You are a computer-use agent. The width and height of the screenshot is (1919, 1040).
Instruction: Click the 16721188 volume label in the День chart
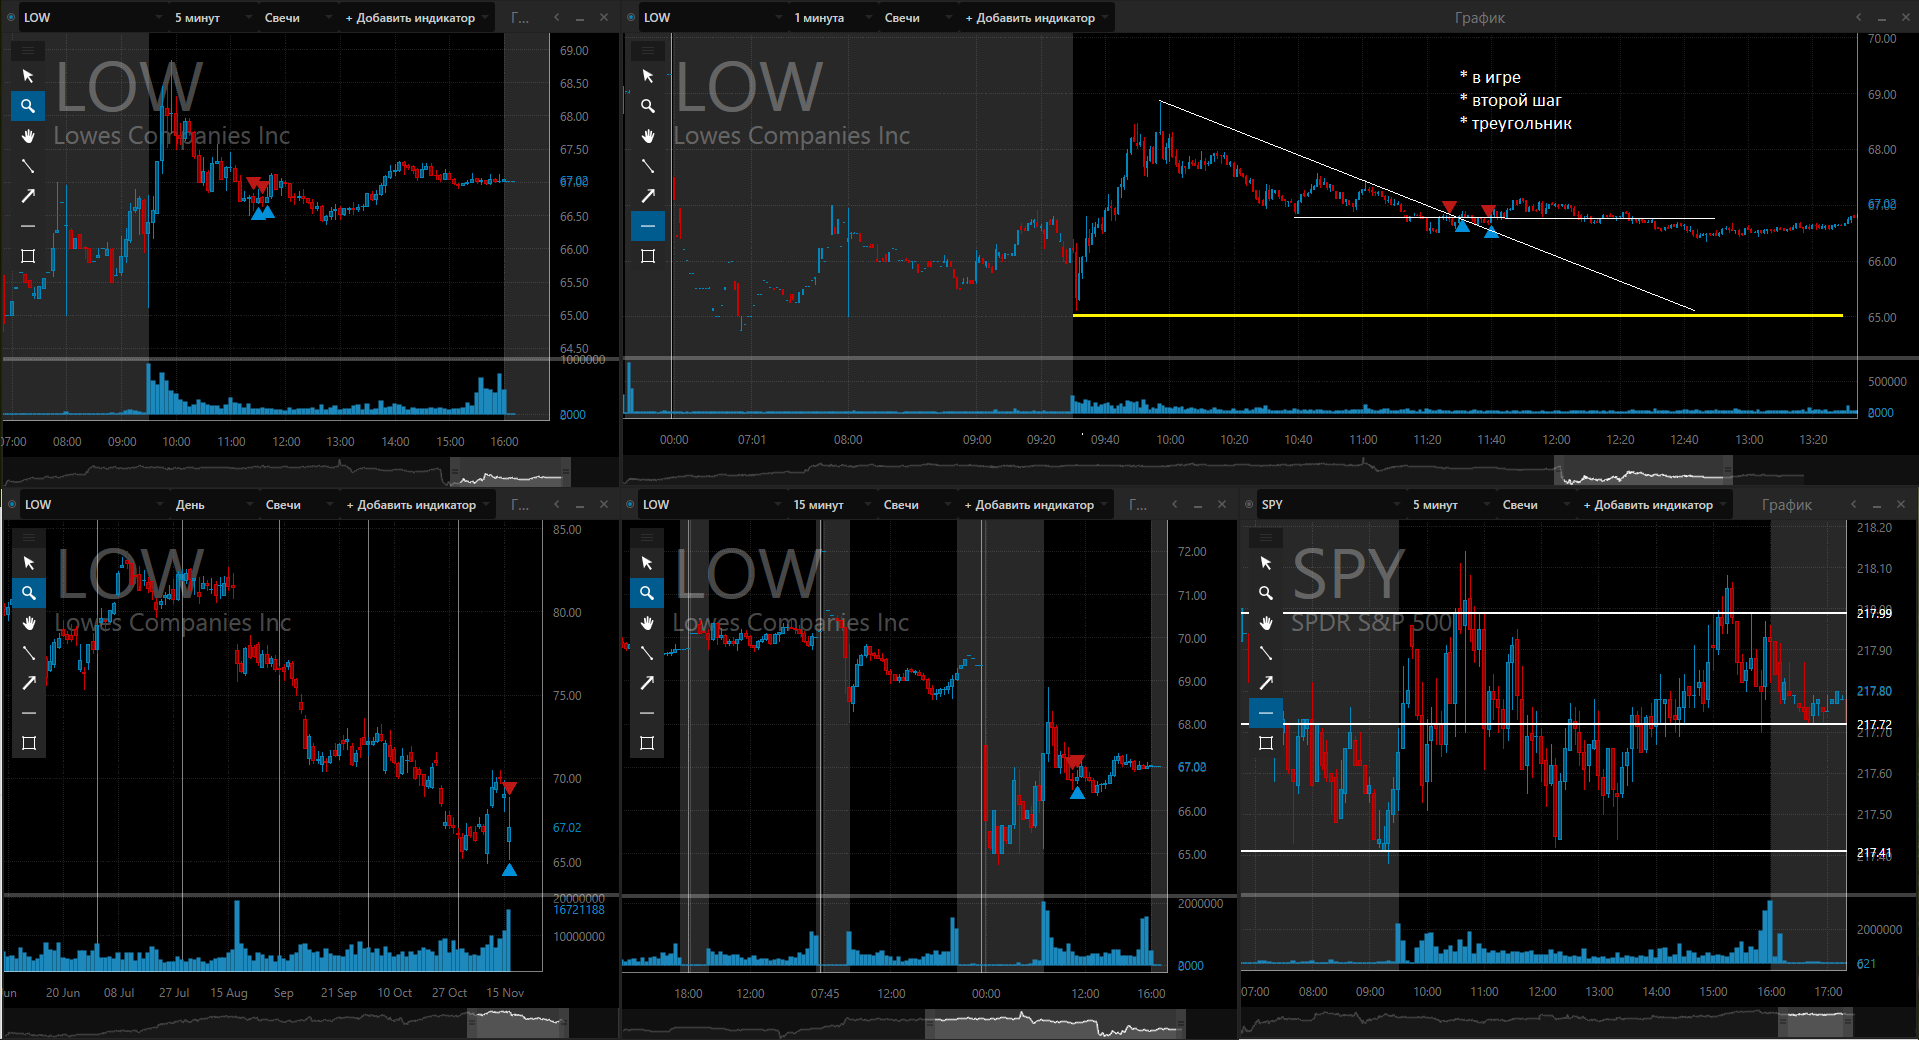coord(579,910)
